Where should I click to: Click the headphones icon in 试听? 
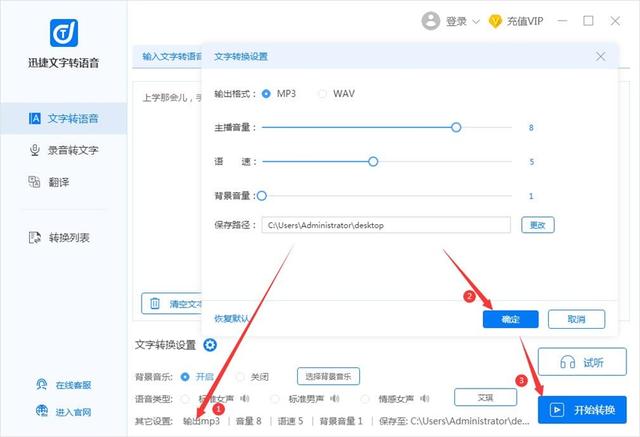click(x=567, y=362)
